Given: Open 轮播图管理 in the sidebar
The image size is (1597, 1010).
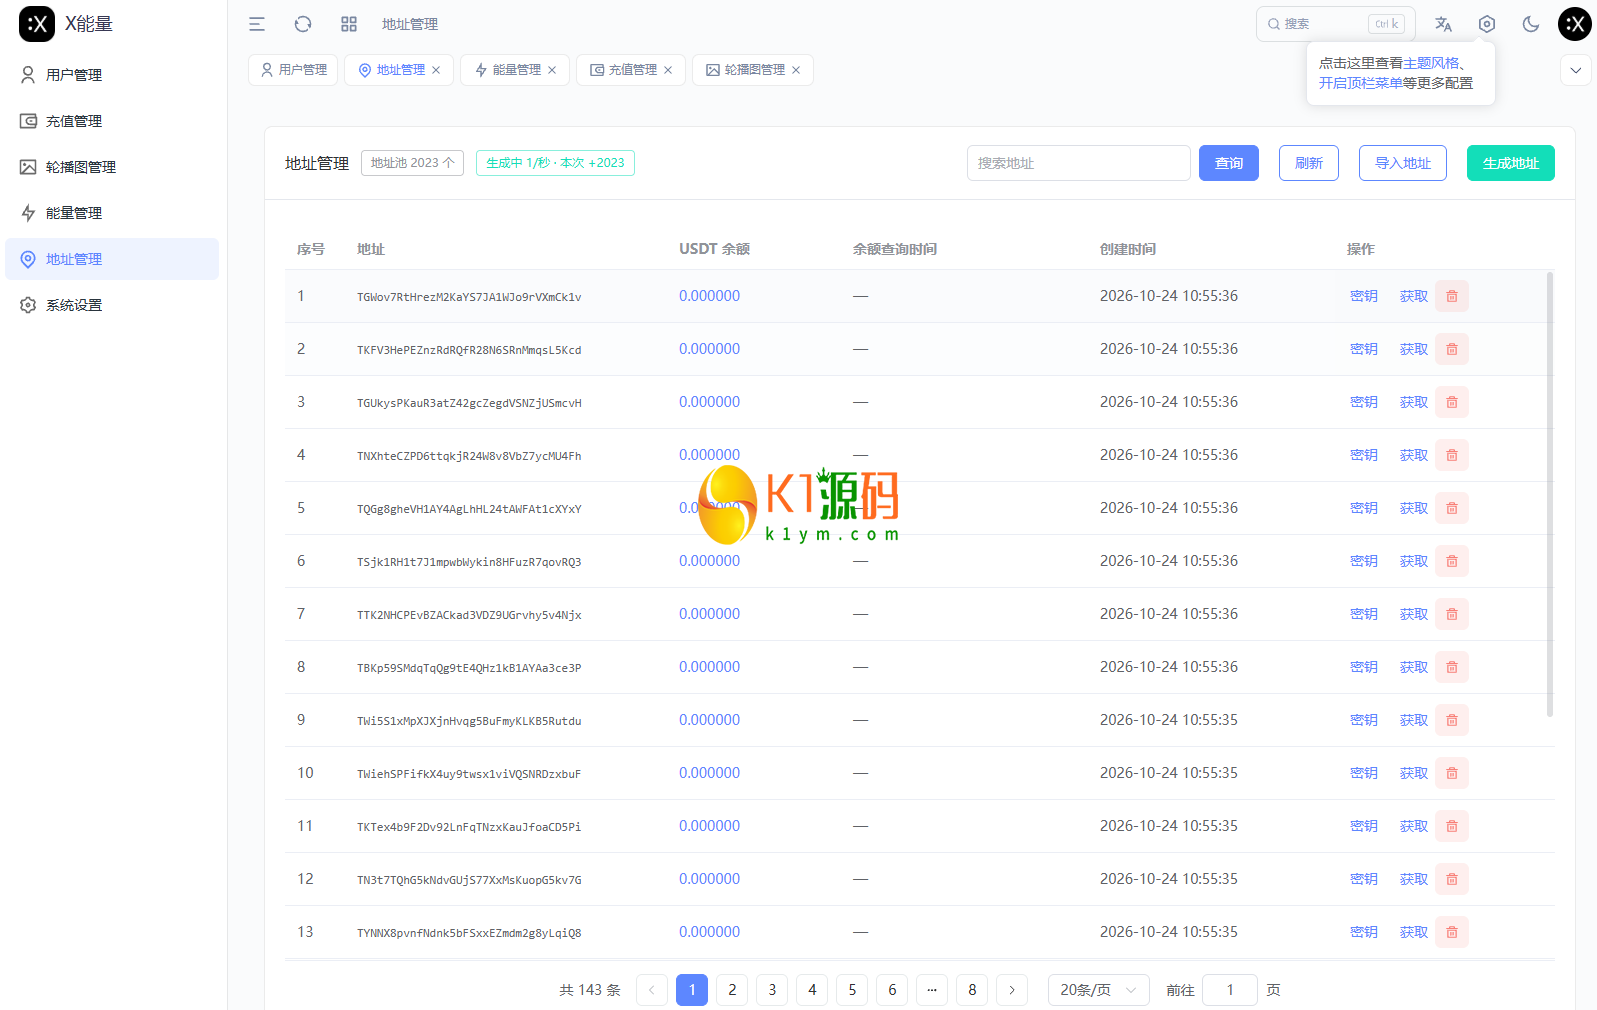Looking at the screenshot, I should click(x=112, y=167).
